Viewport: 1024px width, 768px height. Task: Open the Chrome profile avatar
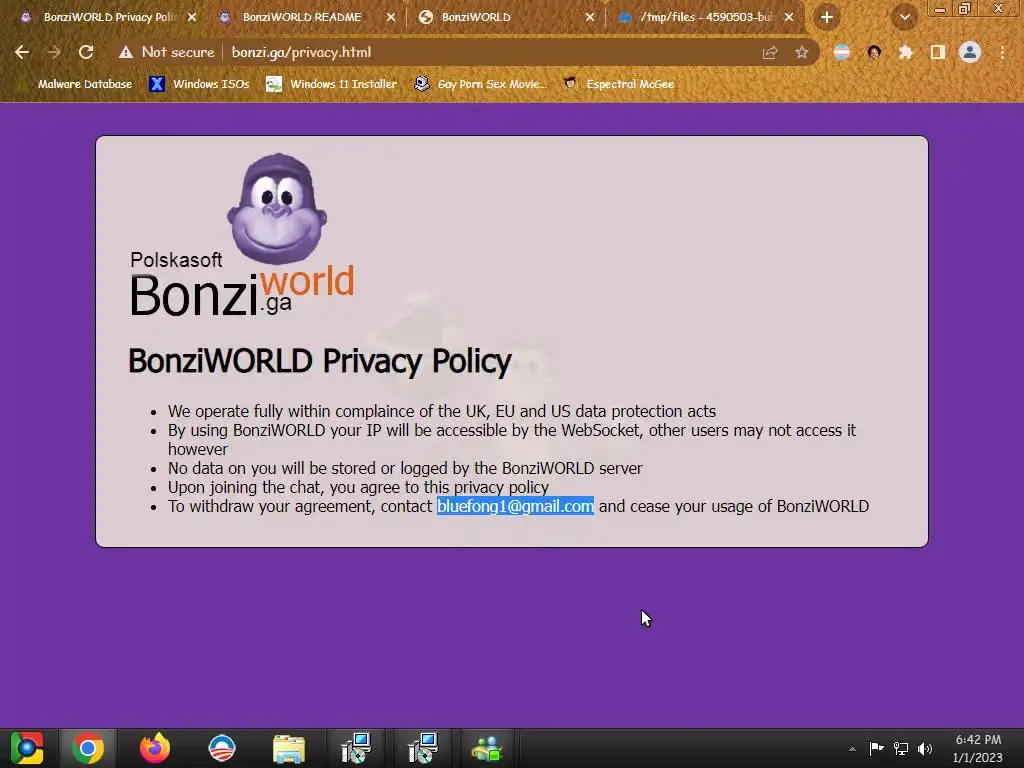(x=970, y=52)
